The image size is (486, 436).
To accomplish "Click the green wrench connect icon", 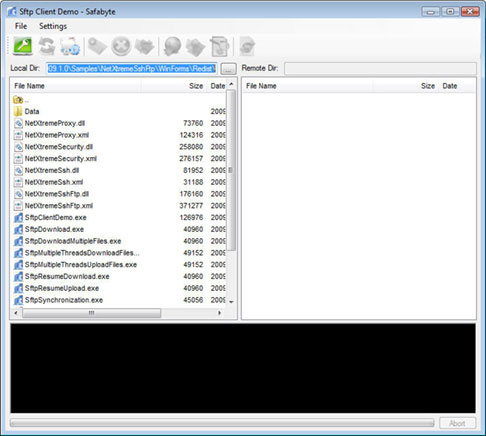I will tap(23, 46).
